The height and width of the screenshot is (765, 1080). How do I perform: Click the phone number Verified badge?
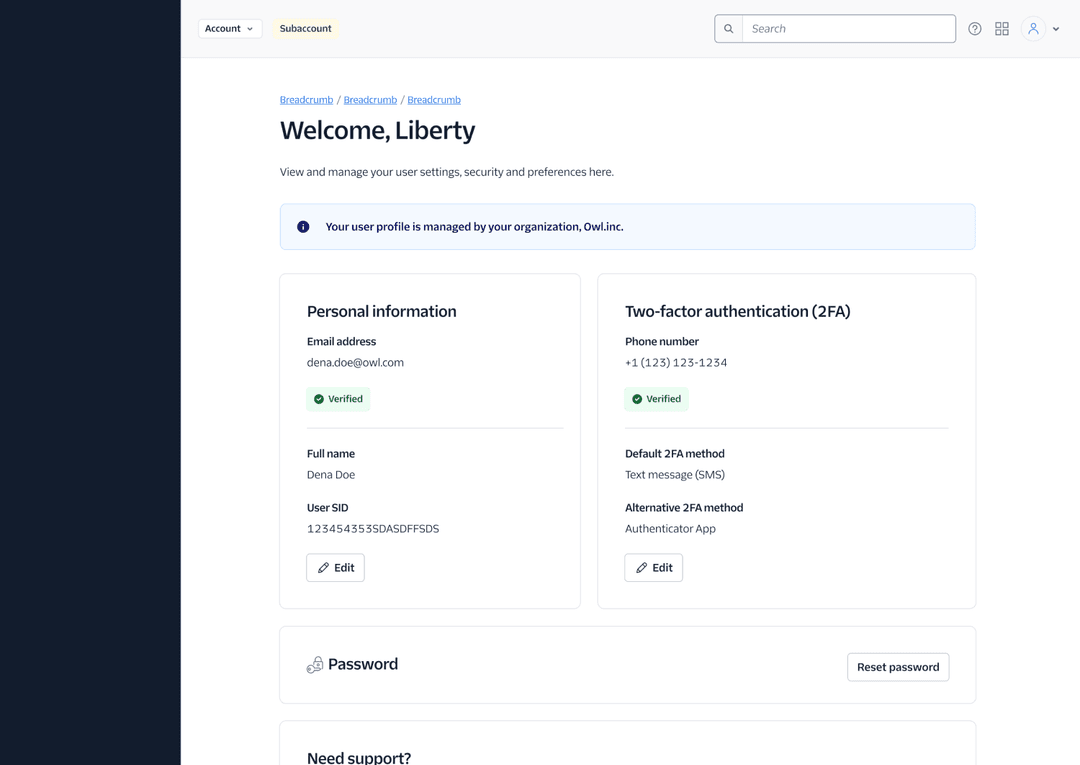coord(656,399)
